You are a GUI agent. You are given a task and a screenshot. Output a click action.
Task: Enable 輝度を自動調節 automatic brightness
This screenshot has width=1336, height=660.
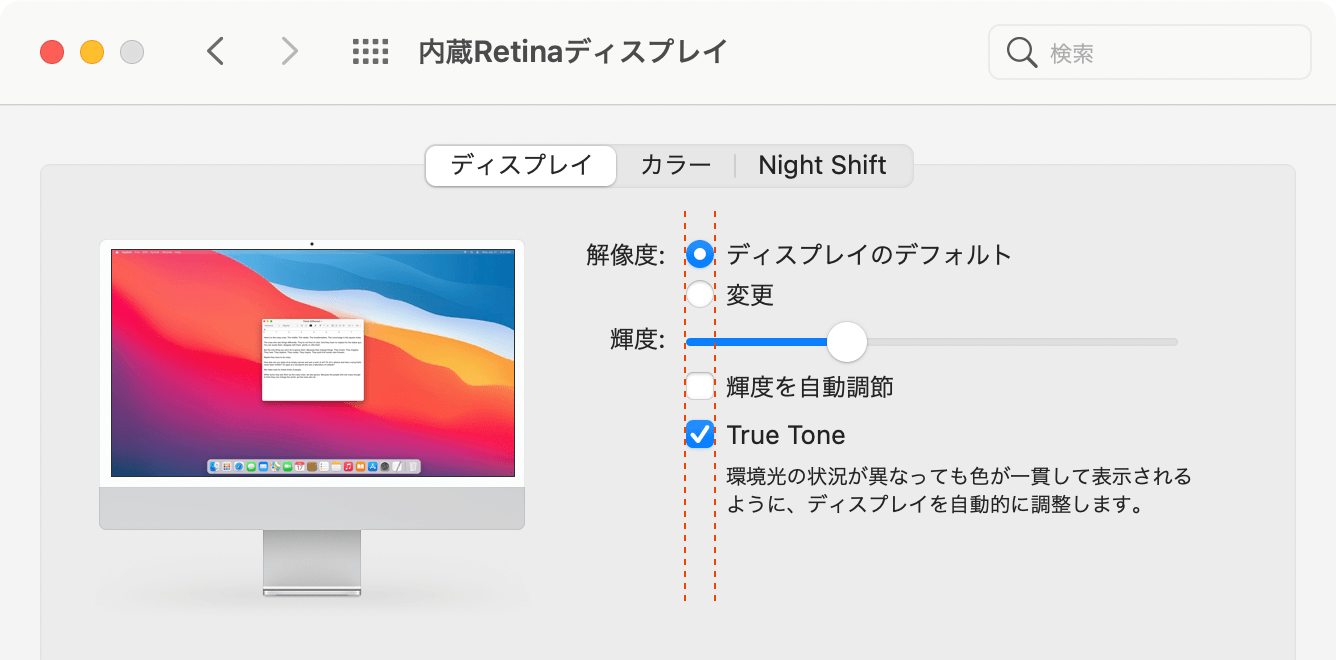coord(700,385)
